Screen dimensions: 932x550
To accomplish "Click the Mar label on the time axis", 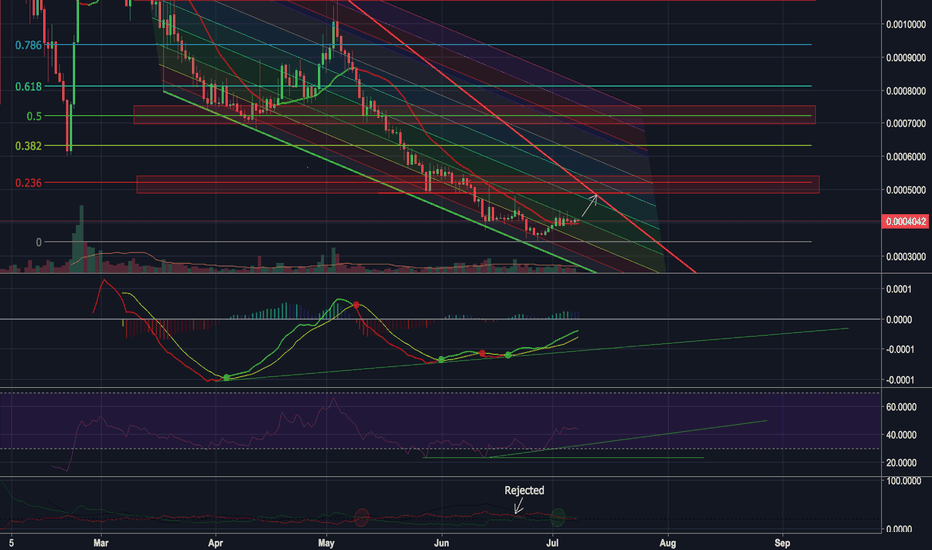I will click(x=101, y=543).
